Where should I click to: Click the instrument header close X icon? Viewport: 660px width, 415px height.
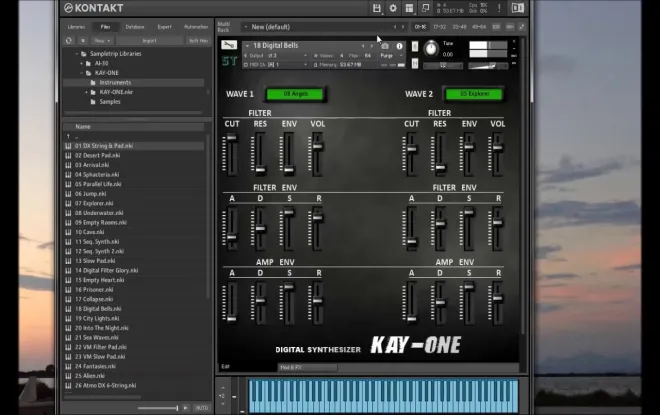click(514, 41)
